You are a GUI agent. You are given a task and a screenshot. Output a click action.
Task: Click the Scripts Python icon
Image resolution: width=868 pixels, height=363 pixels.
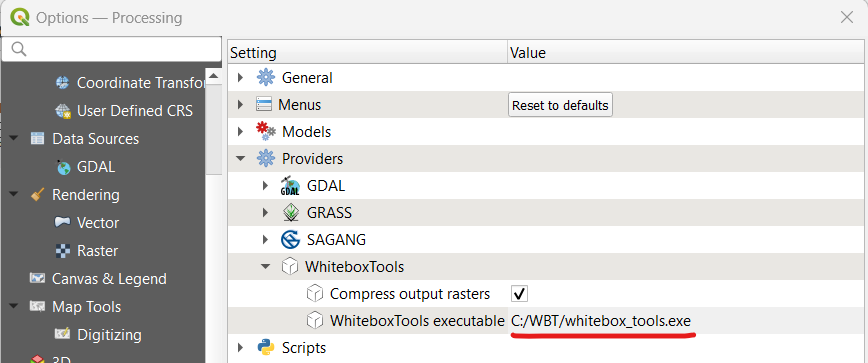click(266, 348)
